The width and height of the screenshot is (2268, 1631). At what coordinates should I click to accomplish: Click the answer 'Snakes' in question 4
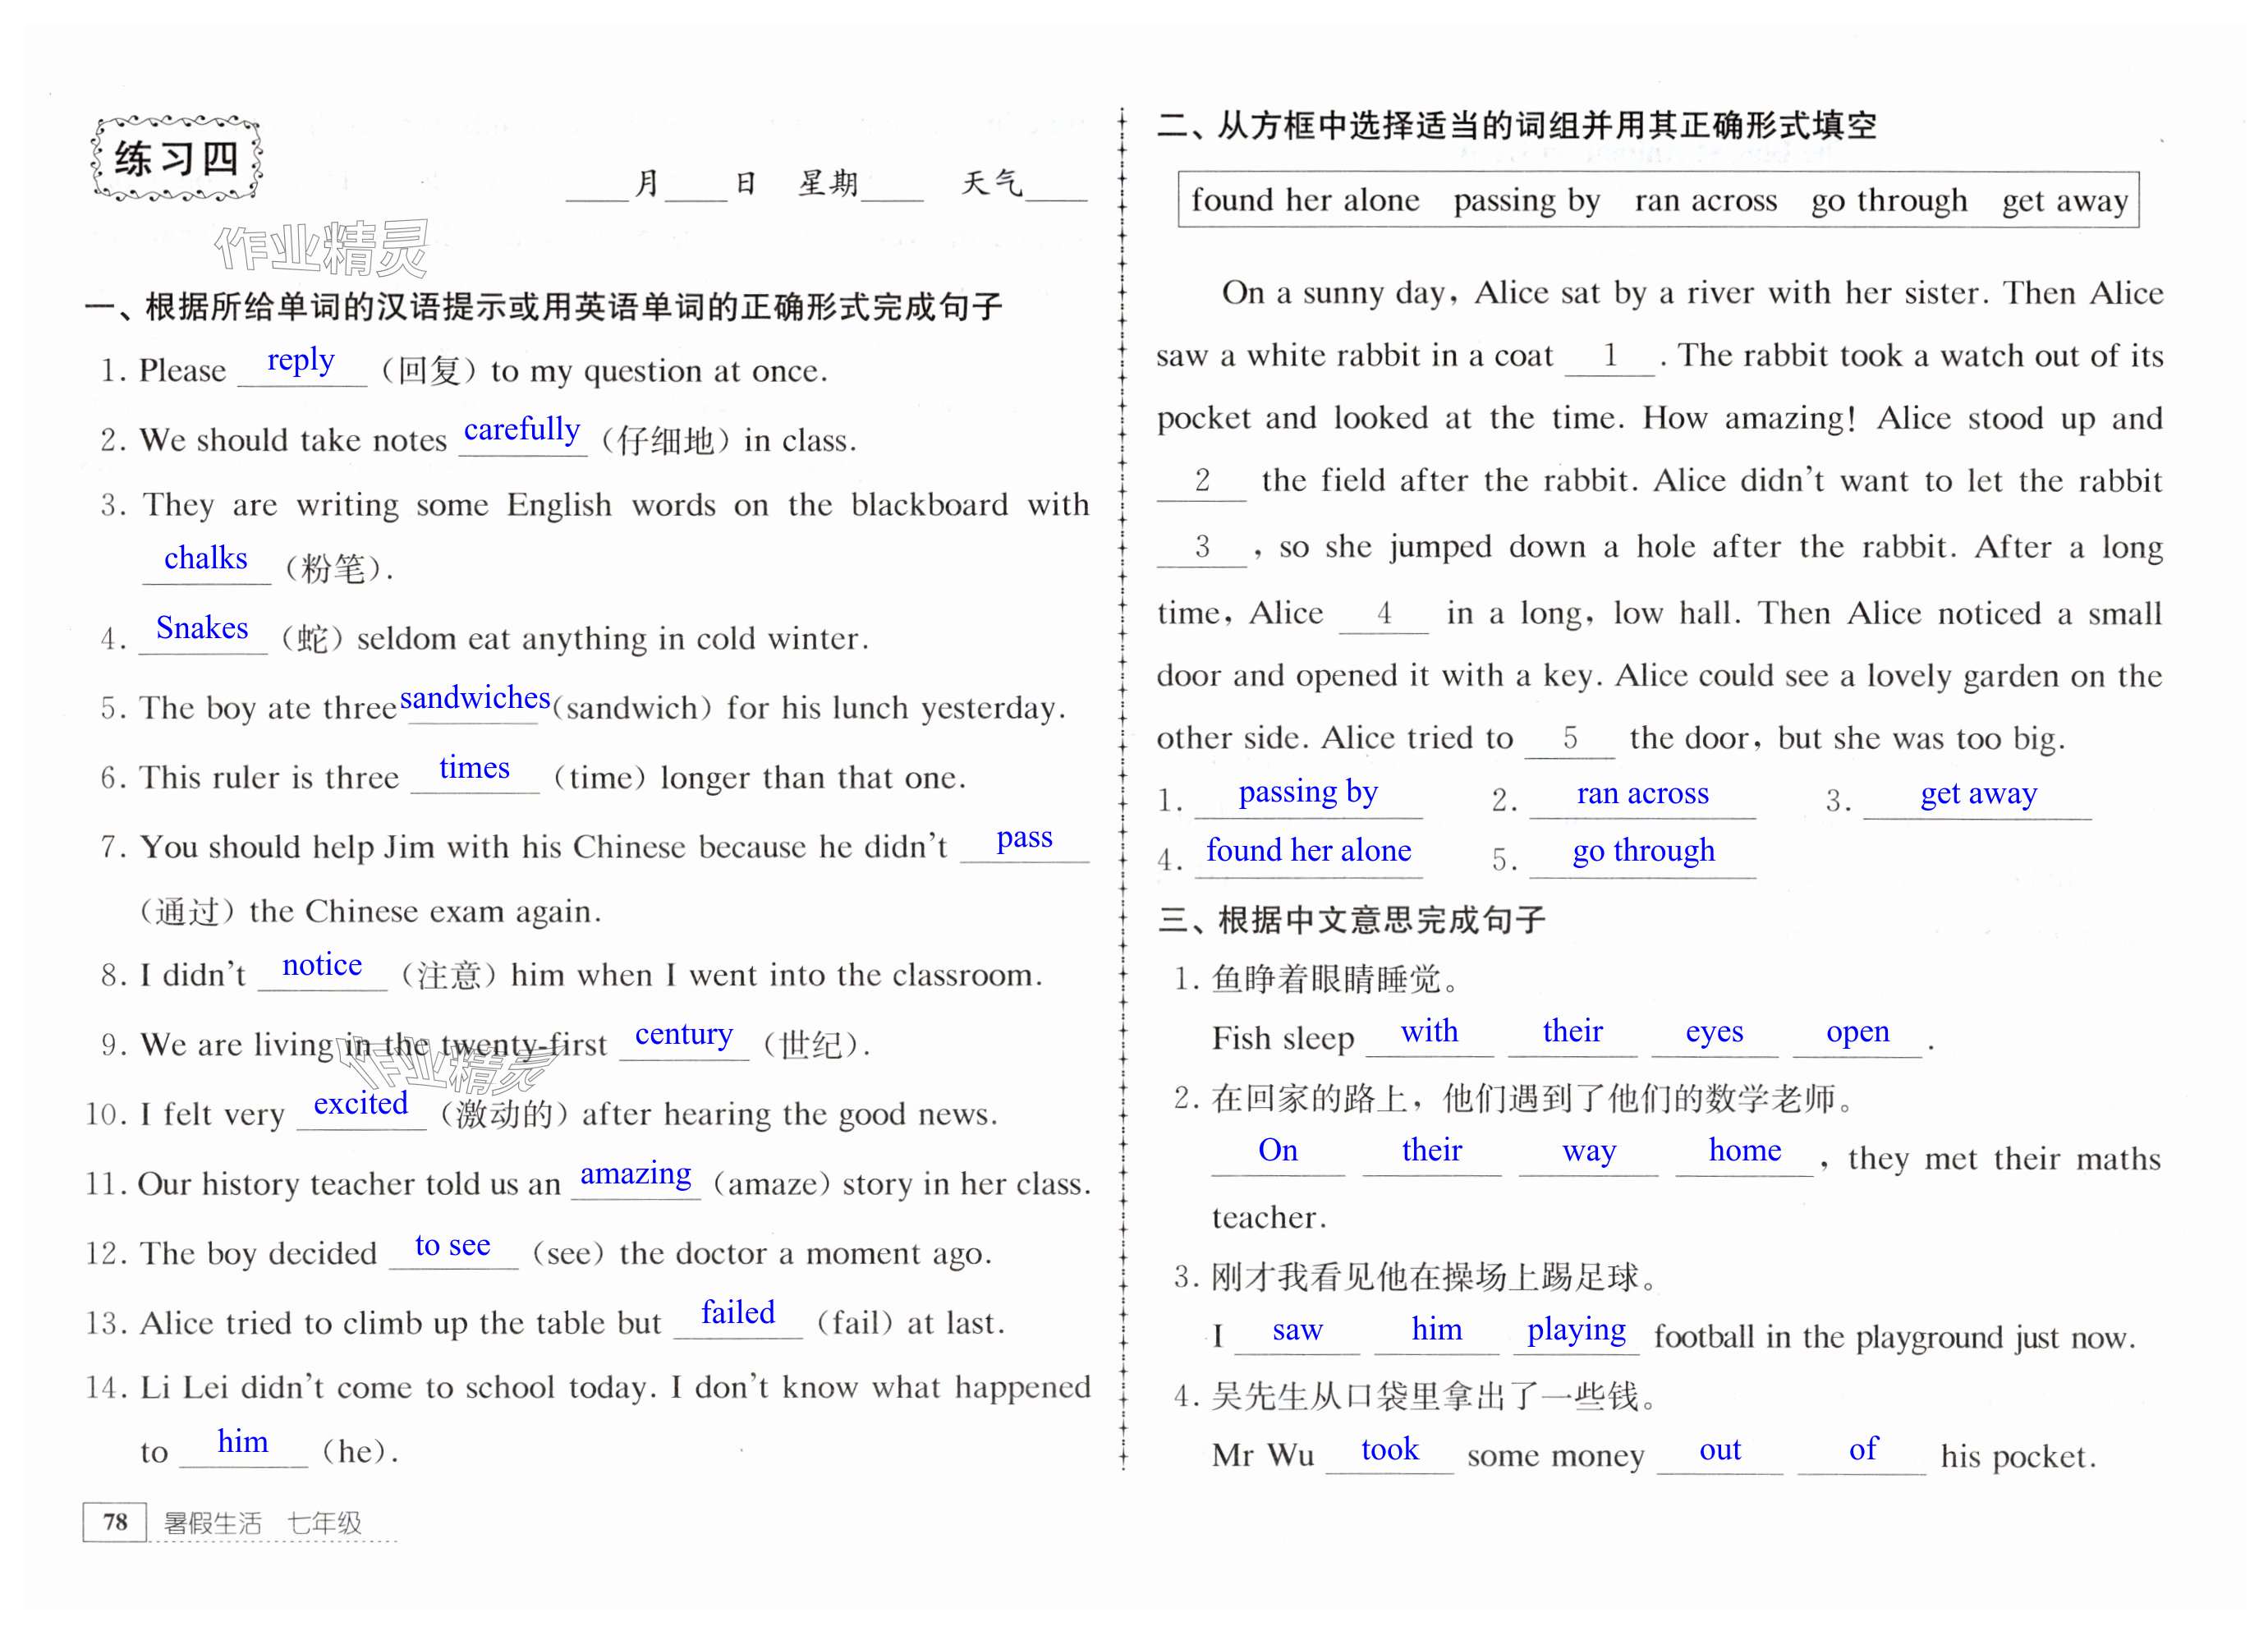pos(202,628)
